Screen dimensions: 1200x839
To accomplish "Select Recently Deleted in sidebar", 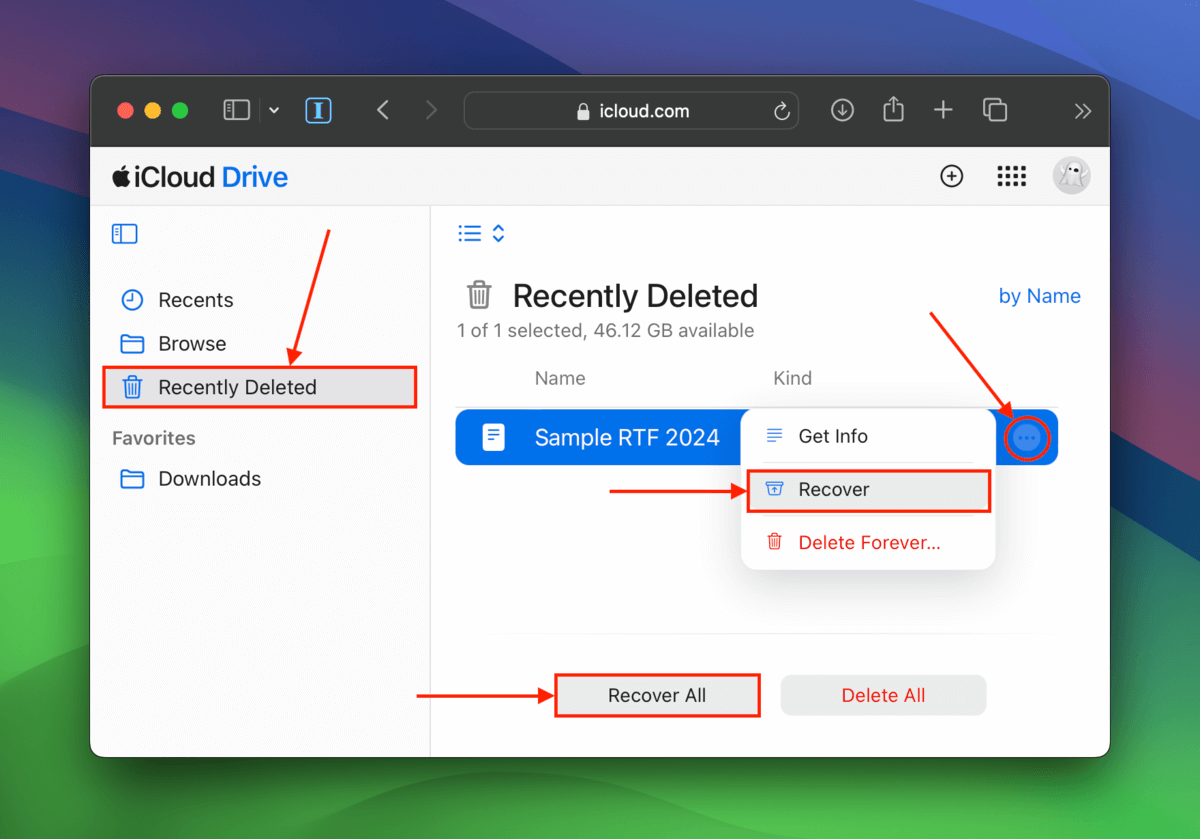I will point(259,387).
